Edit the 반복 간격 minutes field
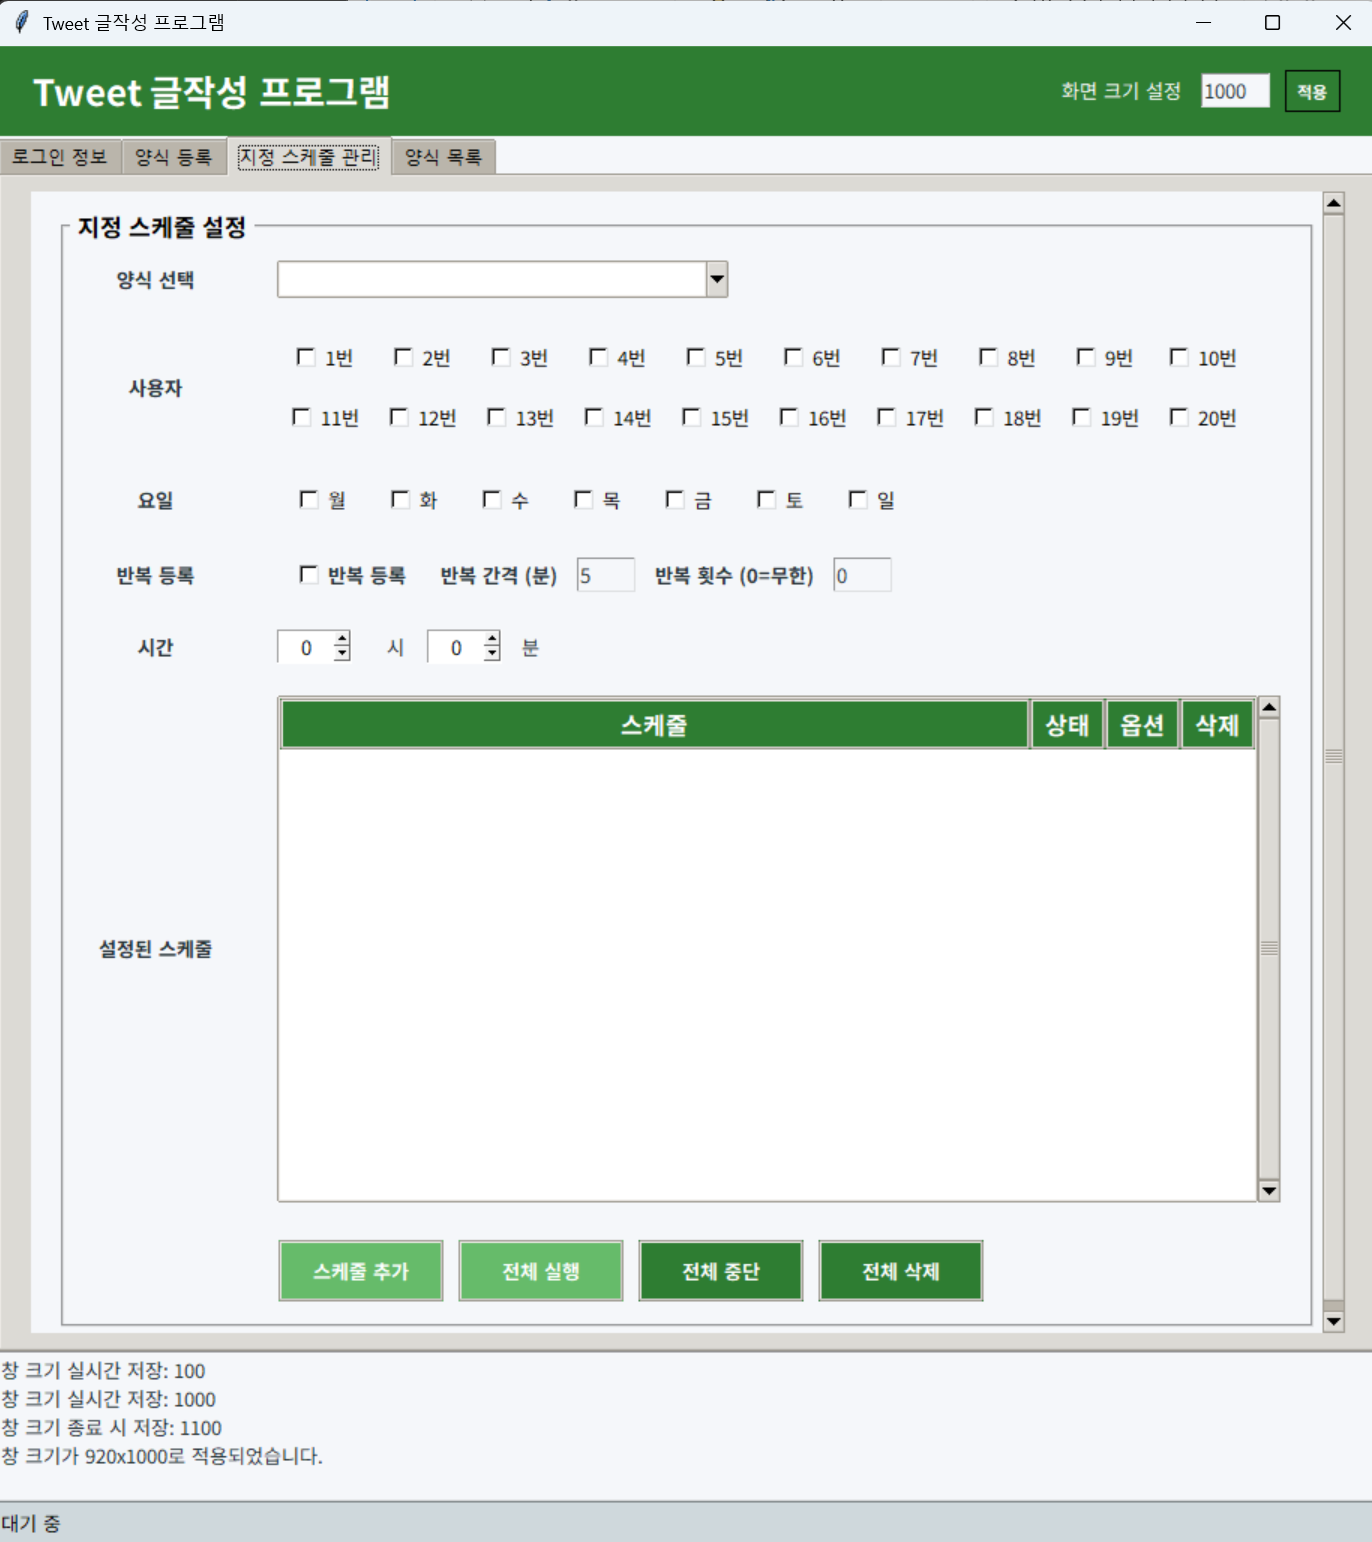The width and height of the screenshot is (1372, 1542). tap(605, 574)
